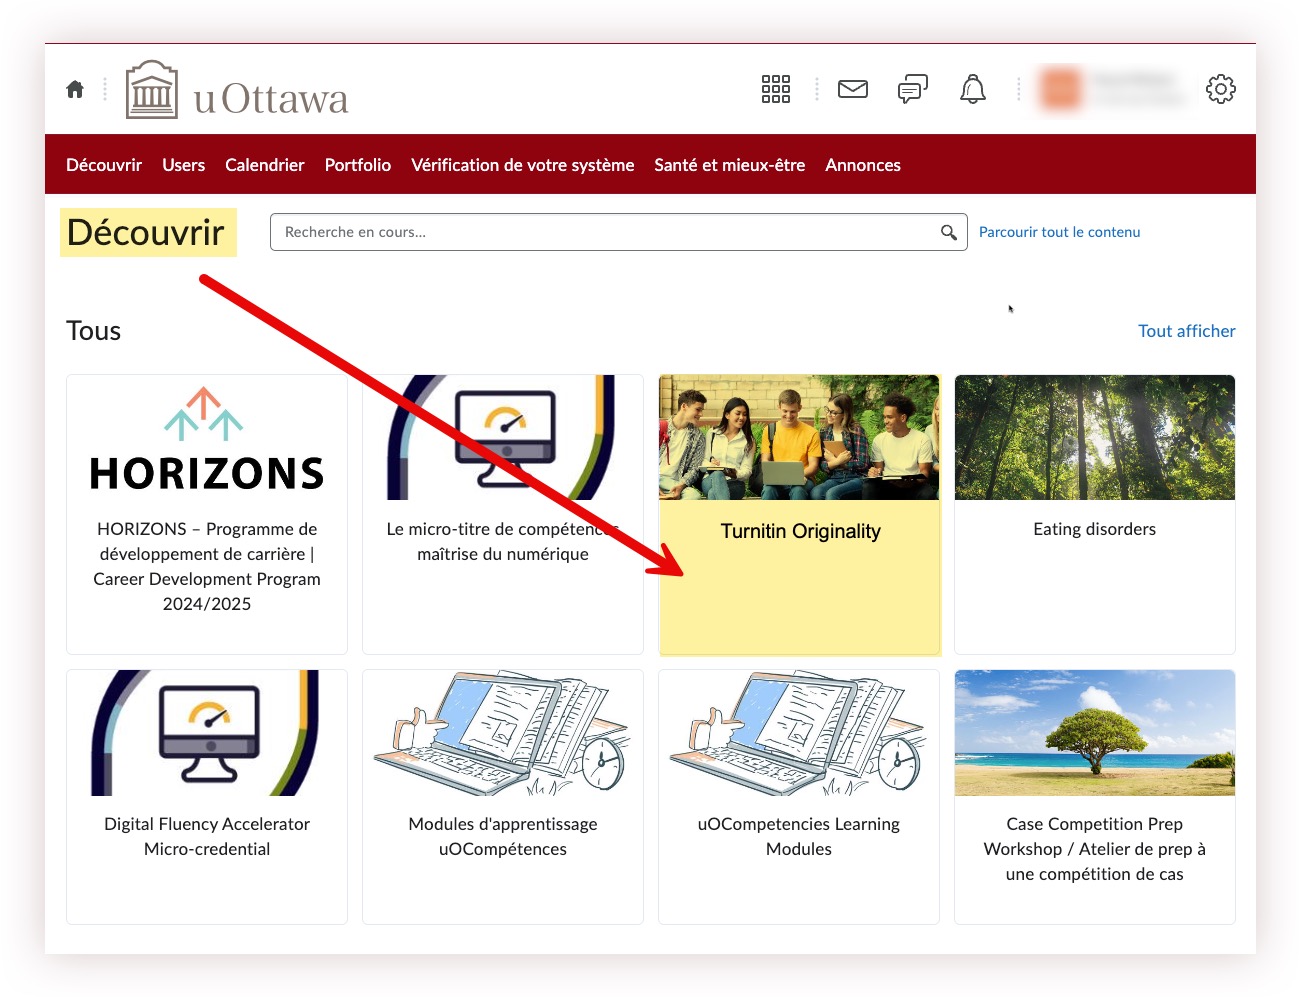Click the home icon in header
Viewport: 1299px width, 997px height.
click(x=75, y=89)
